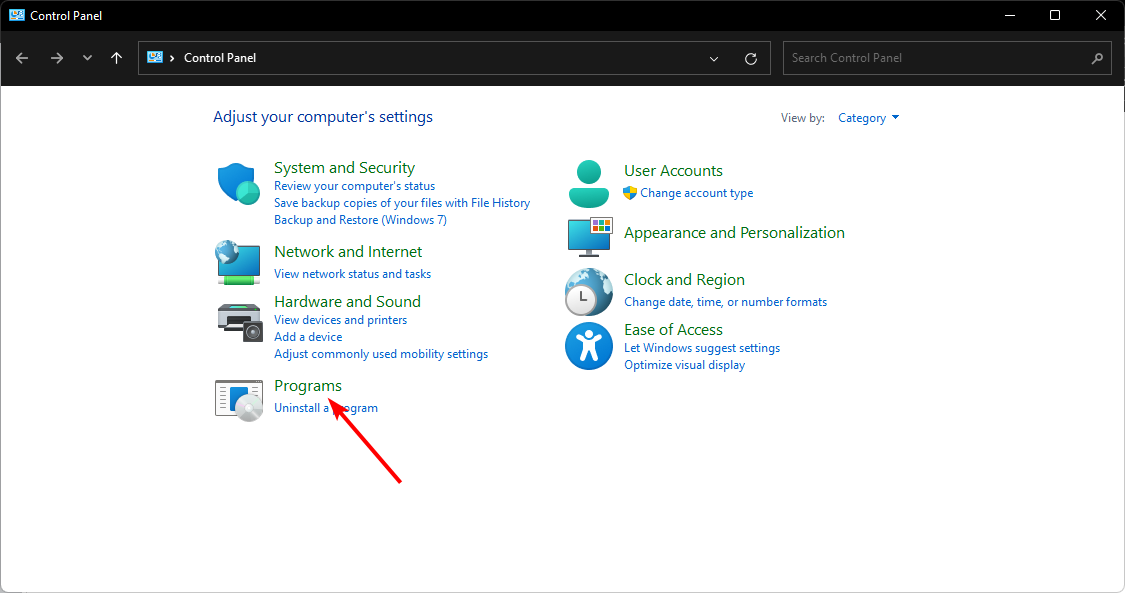Select Add a device link
Viewport: 1125px width, 593px height.
coord(308,337)
